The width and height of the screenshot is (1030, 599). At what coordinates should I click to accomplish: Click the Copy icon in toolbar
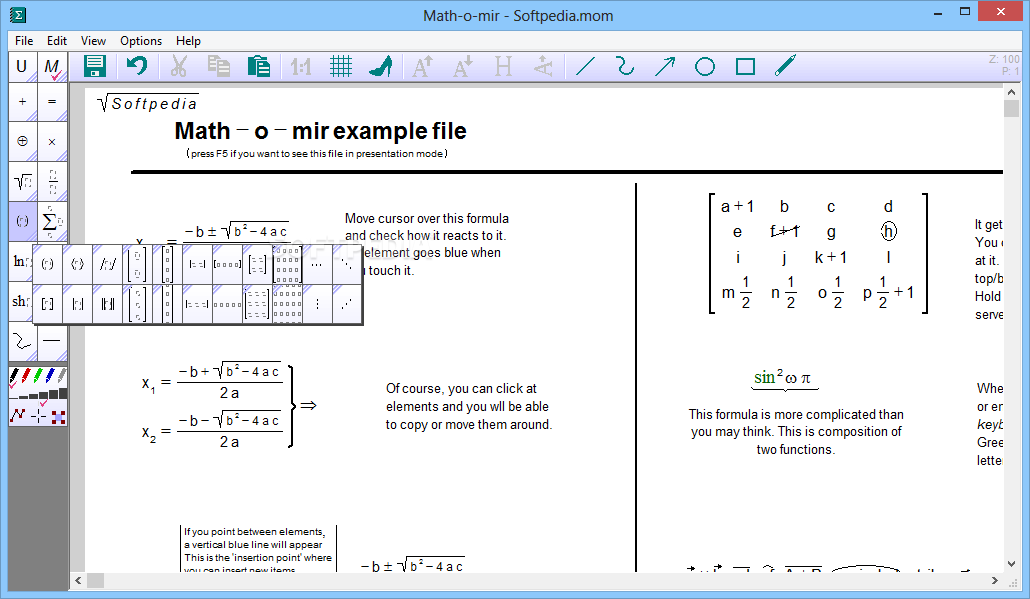click(218, 66)
